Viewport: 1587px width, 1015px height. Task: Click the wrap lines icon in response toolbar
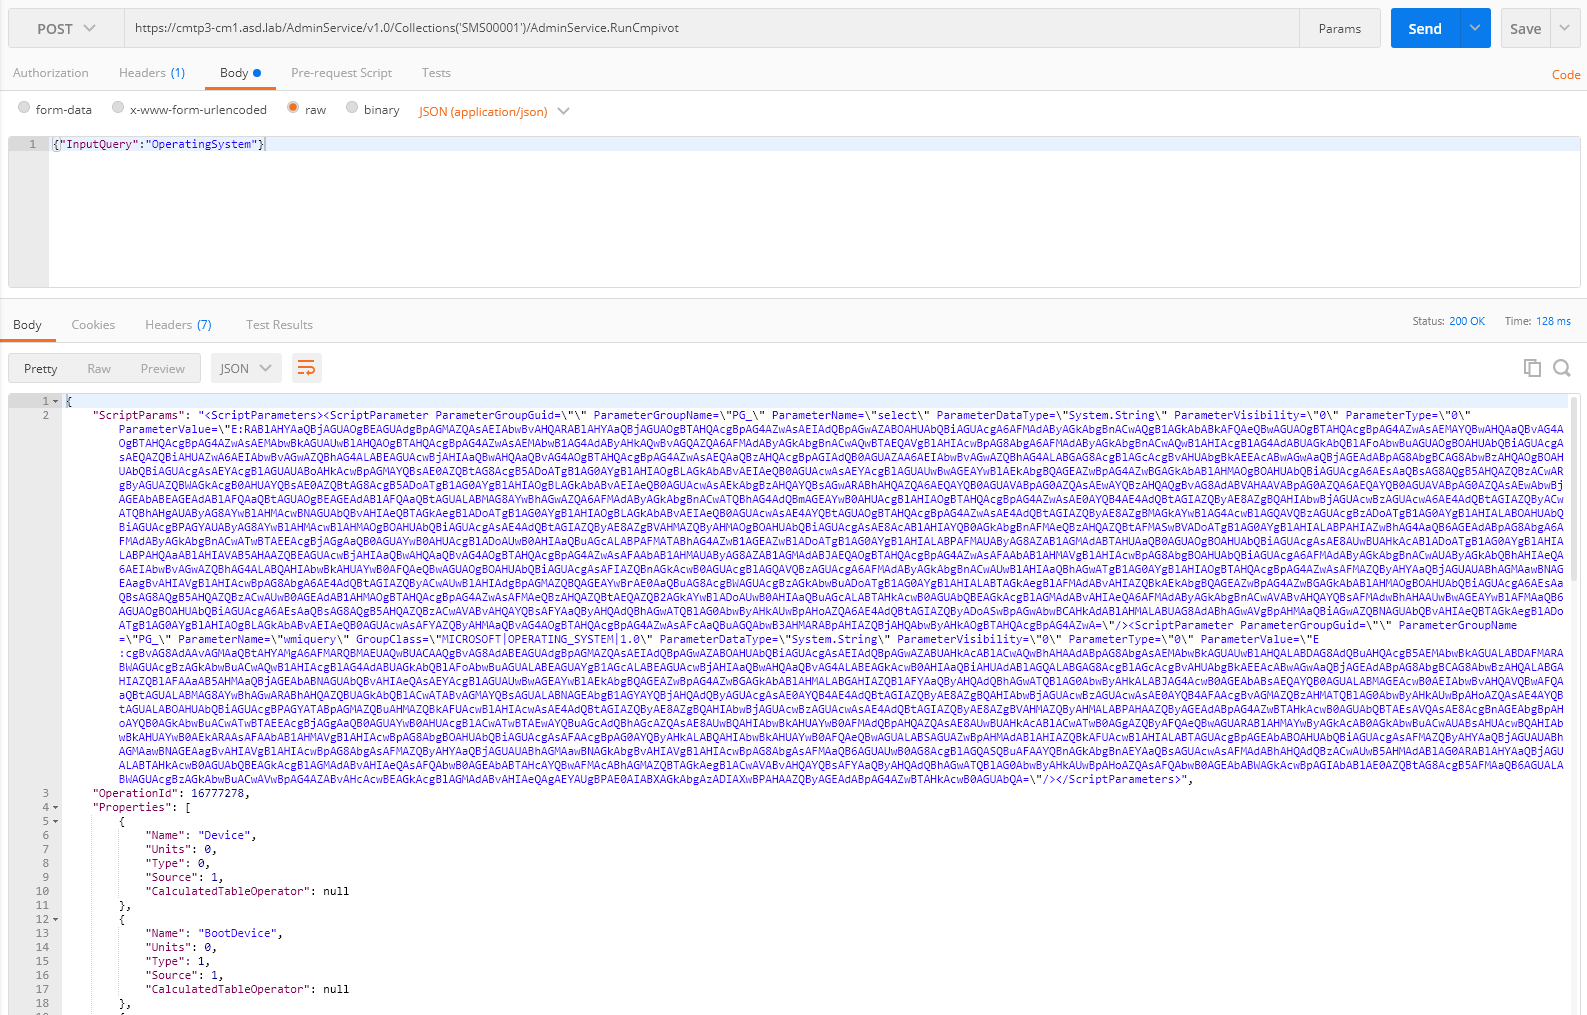tap(306, 369)
